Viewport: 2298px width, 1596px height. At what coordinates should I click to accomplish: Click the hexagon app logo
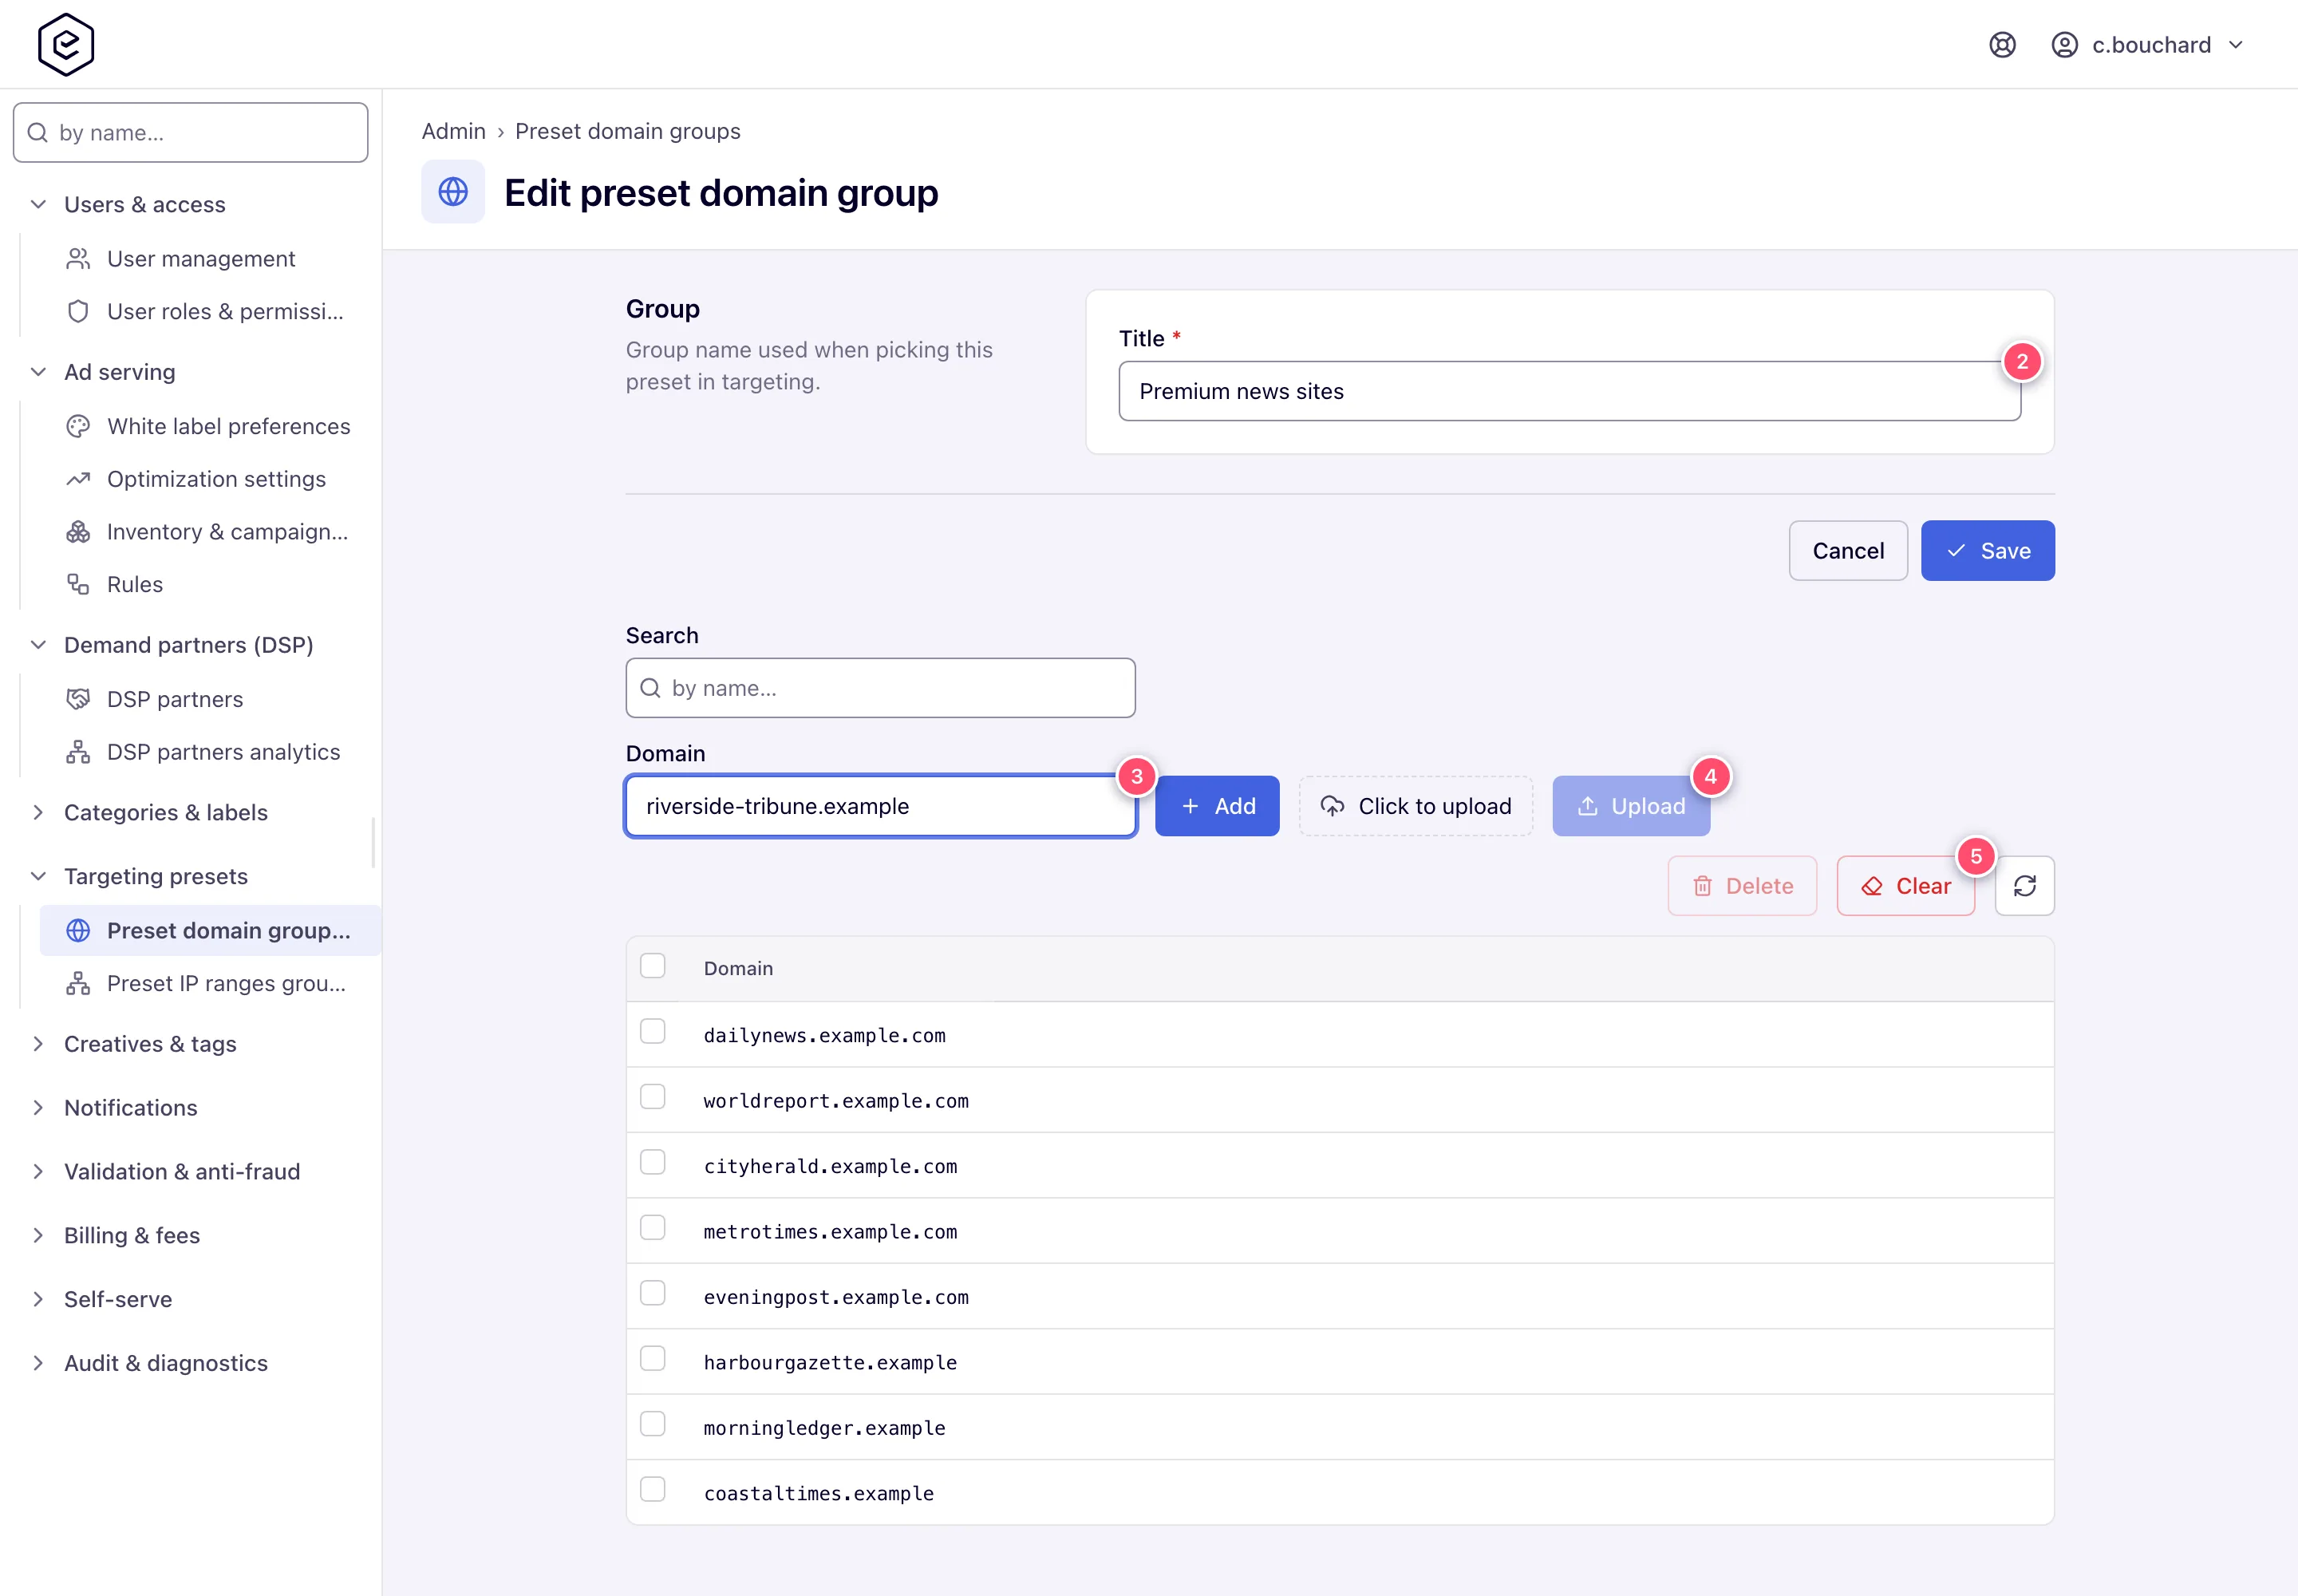[66, 44]
